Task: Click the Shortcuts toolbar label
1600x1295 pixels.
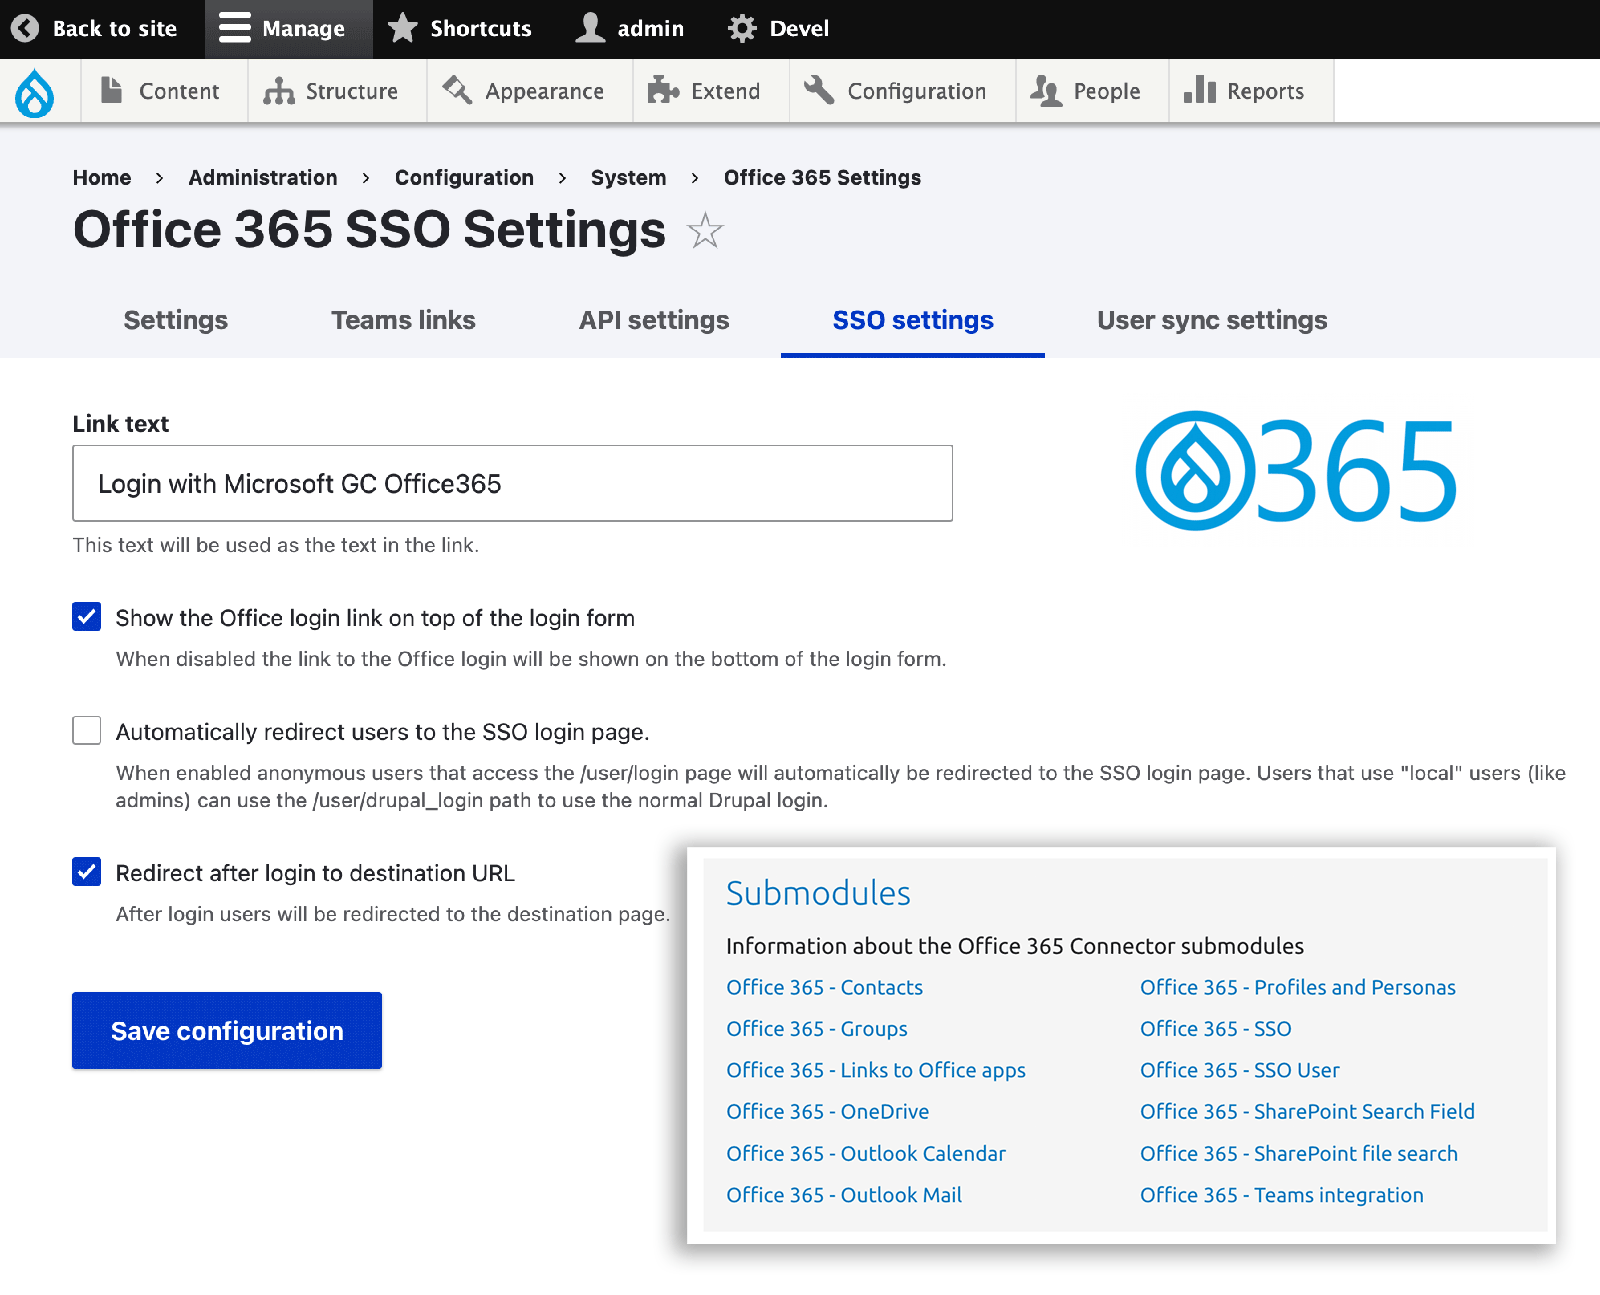Action: click(x=481, y=28)
